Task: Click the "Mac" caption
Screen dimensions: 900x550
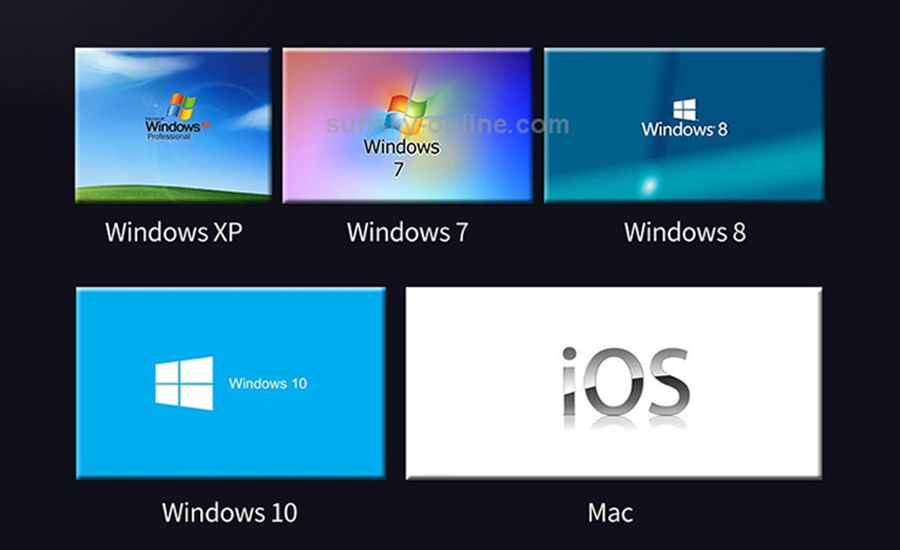Action: pos(610,513)
